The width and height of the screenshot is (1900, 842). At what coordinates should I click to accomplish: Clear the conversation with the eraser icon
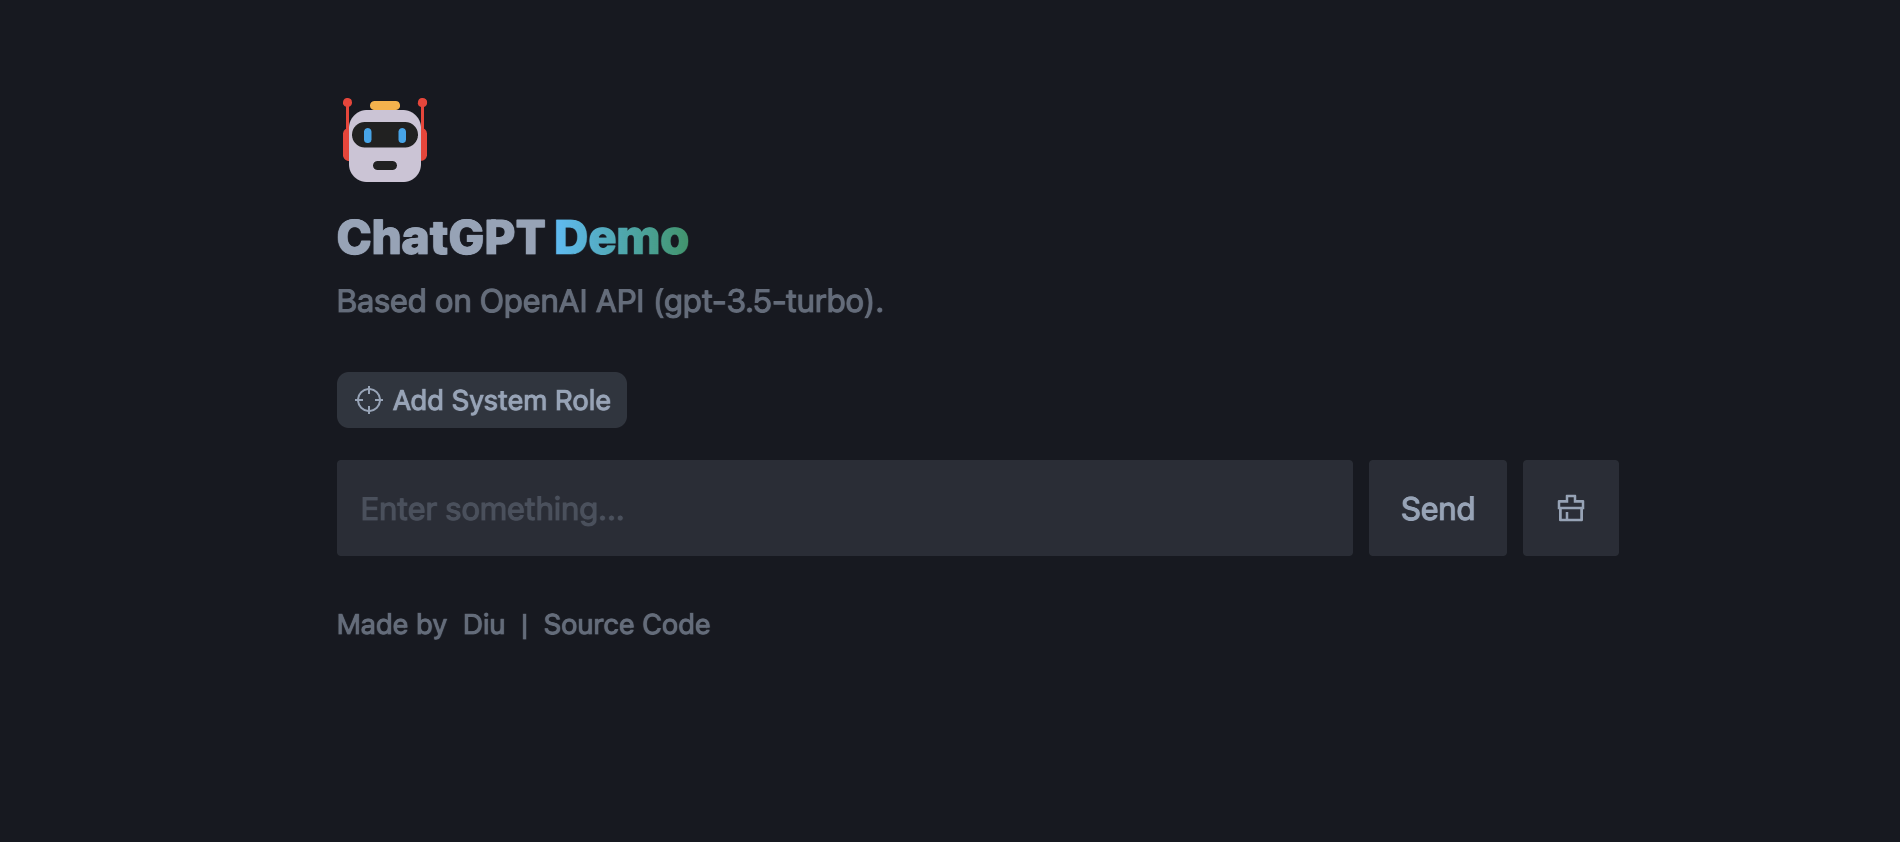coord(1570,508)
